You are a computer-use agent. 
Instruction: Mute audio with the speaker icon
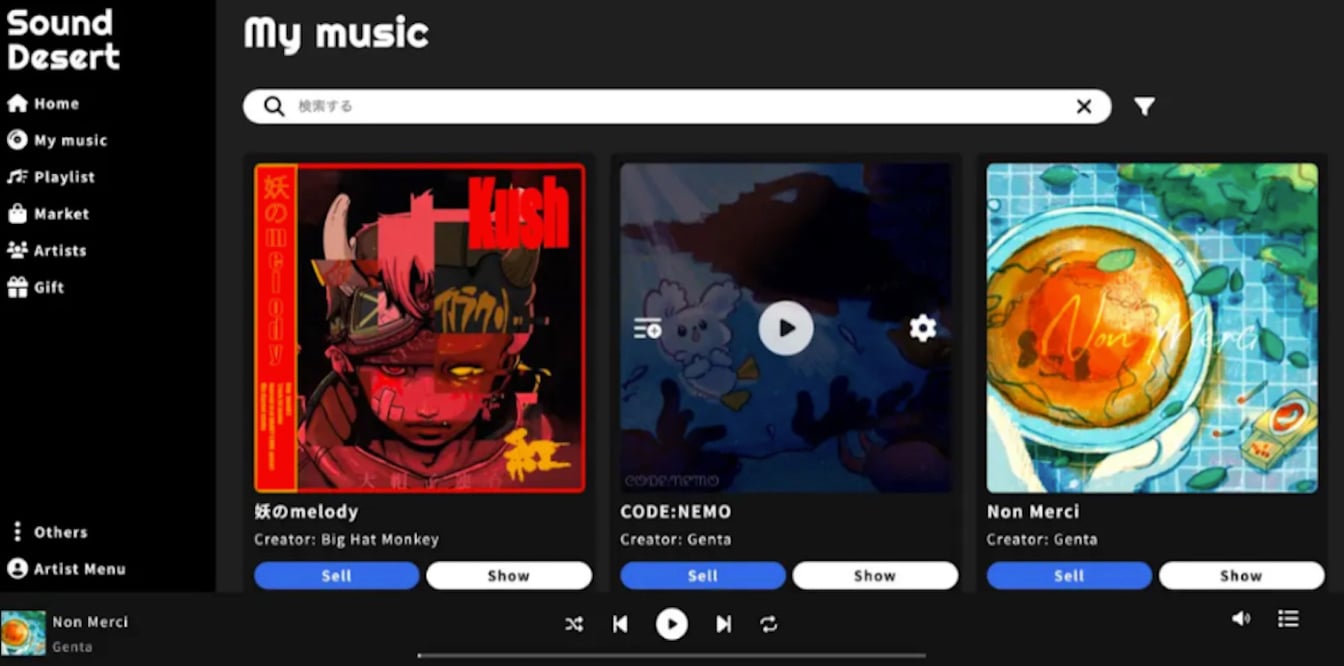(1240, 619)
